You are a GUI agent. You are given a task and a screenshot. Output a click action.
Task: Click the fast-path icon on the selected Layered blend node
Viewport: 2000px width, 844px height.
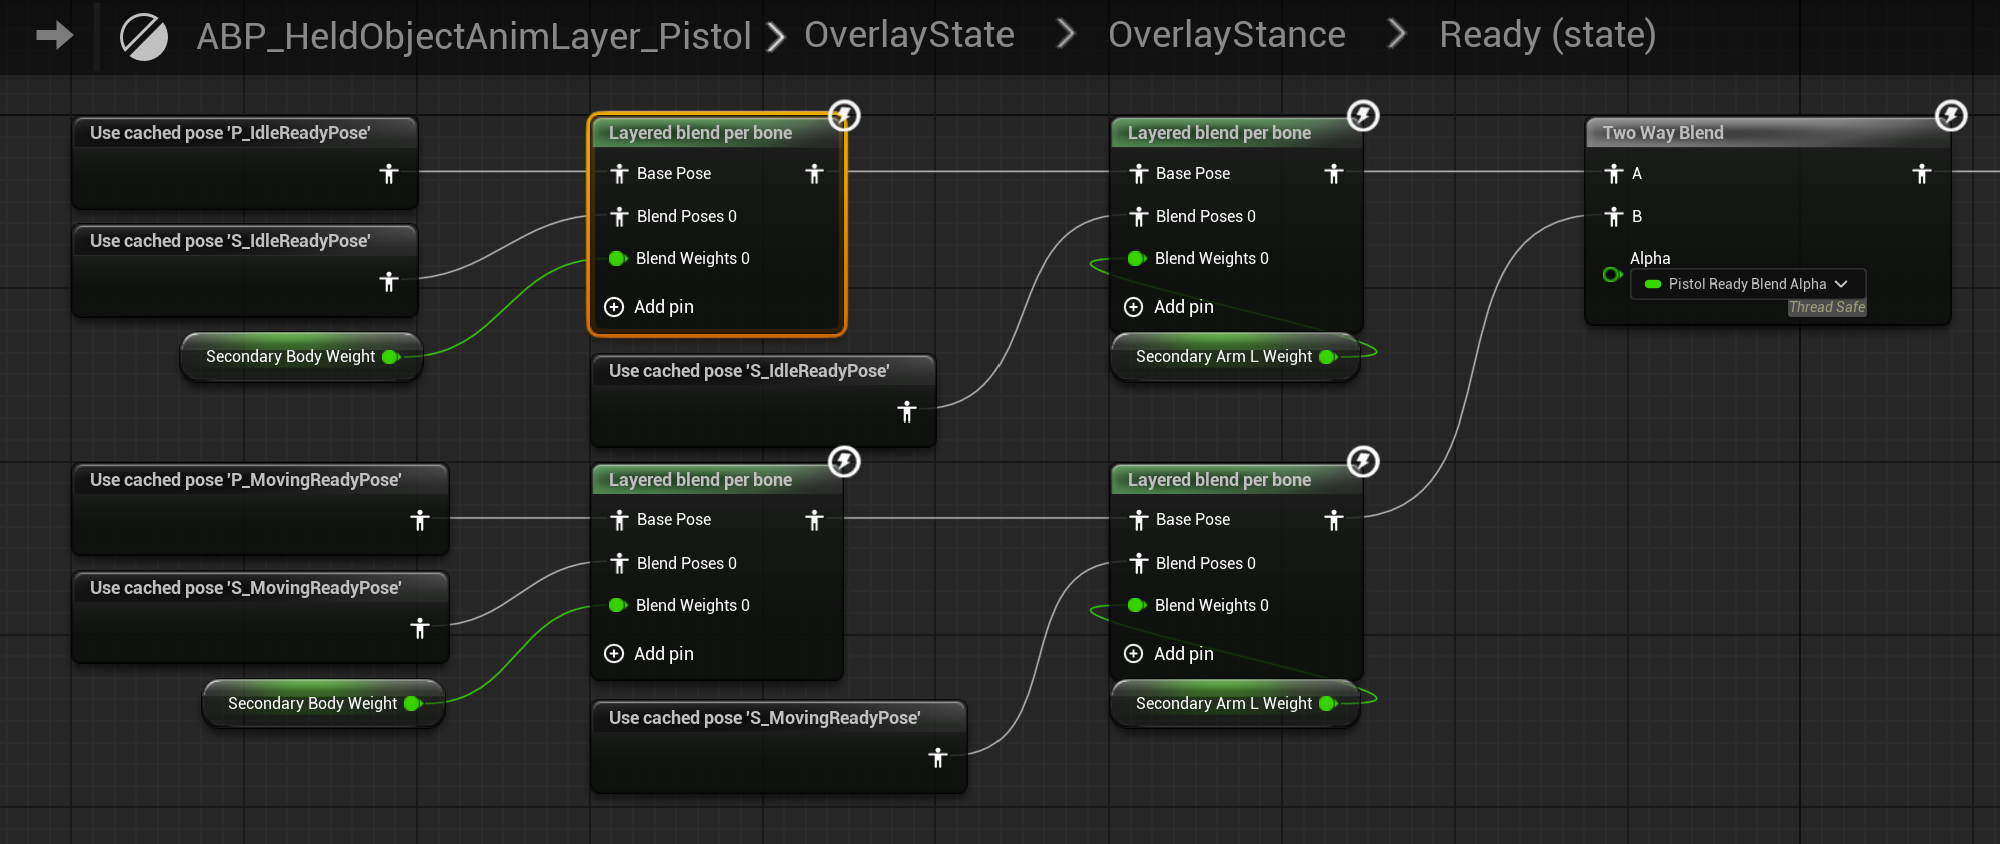point(844,116)
